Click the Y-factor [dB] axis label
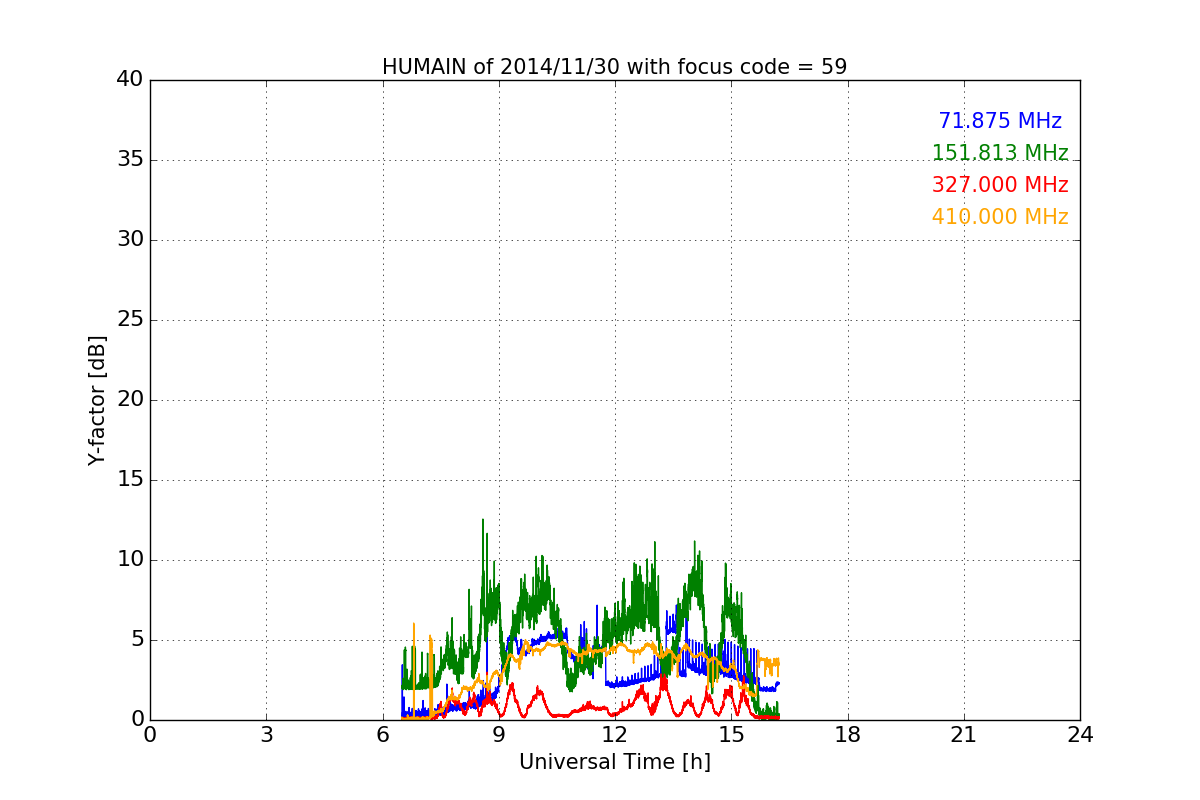Screen dimensions: 1200x800 click(x=97, y=400)
